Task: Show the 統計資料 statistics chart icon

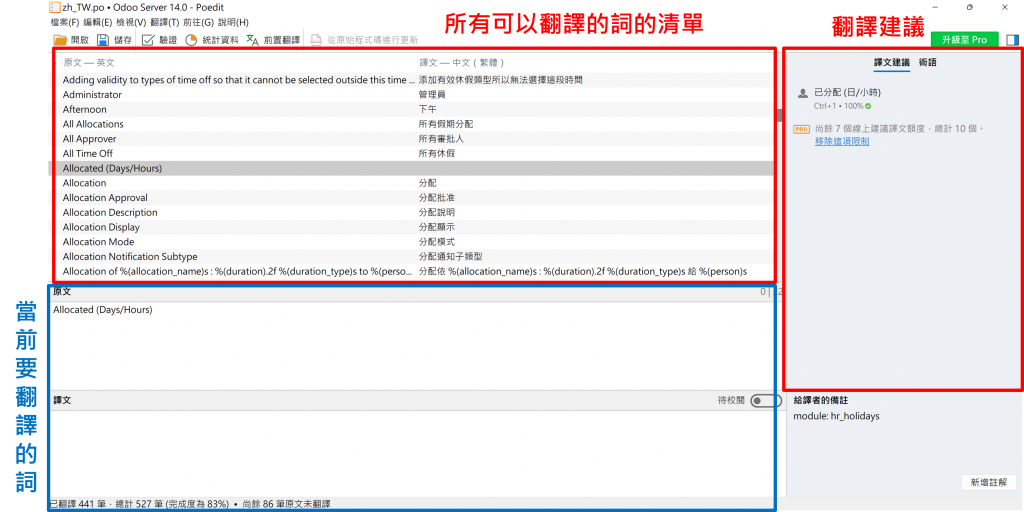Action: pyautogui.click(x=191, y=40)
